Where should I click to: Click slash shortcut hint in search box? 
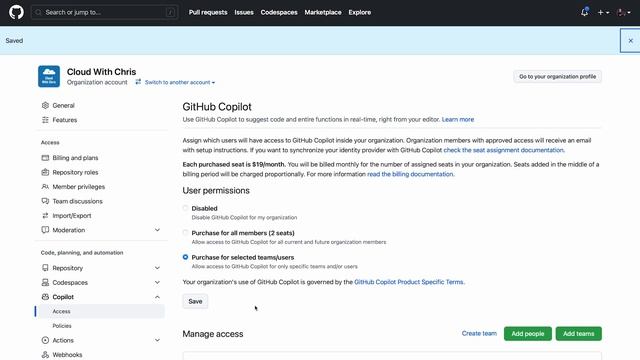(171, 13)
